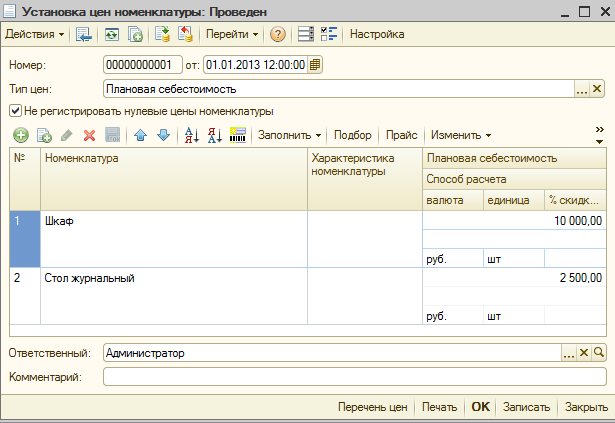Click the Ответственный field Администратор
The image size is (615, 423).
click(333, 353)
